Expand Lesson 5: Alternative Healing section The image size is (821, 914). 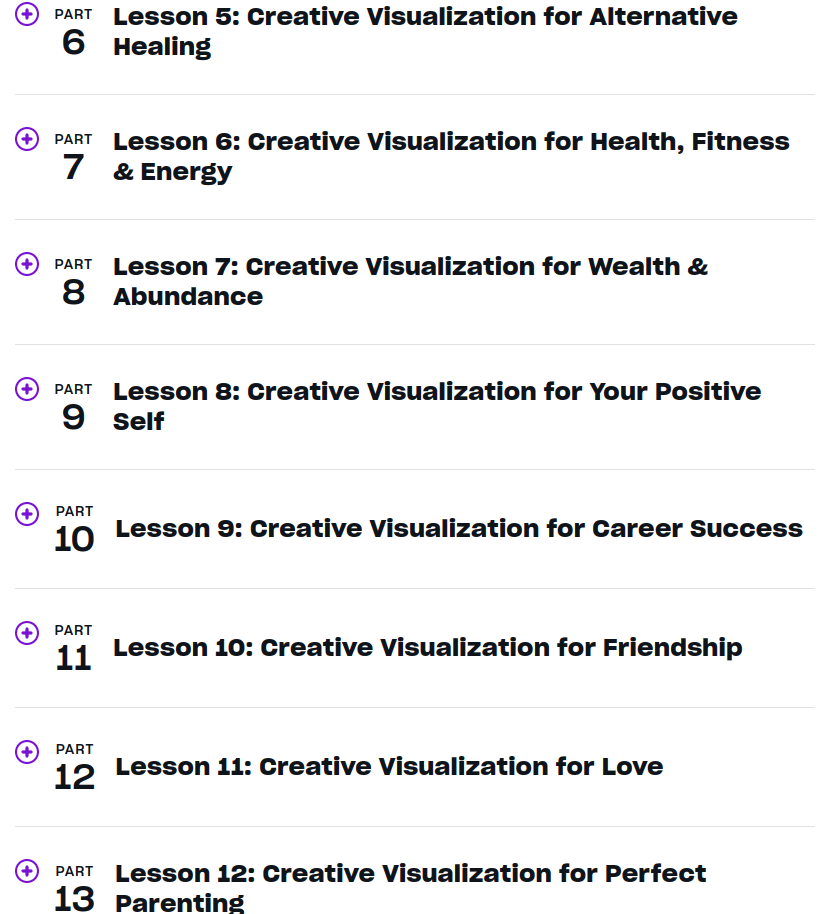tap(425, 31)
